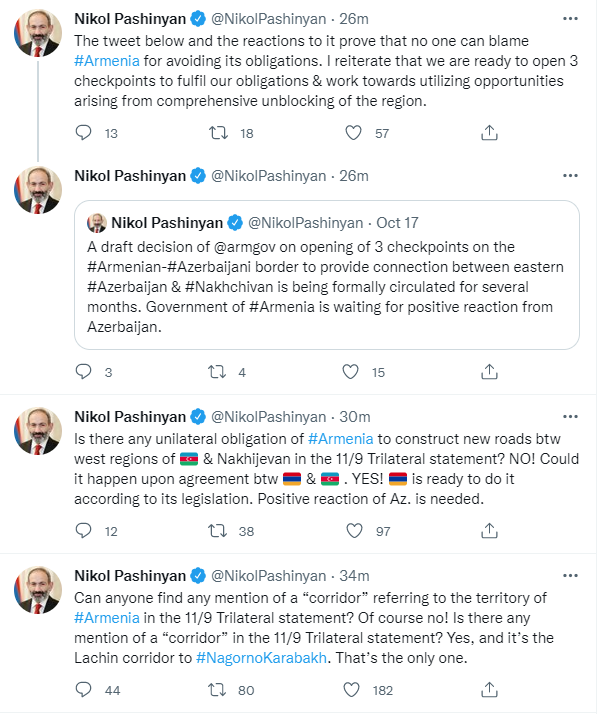The width and height of the screenshot is (598, 714).
Task: Open the @NikolPashinyan handle on the 34m tweet
Action: pos(268,576)
